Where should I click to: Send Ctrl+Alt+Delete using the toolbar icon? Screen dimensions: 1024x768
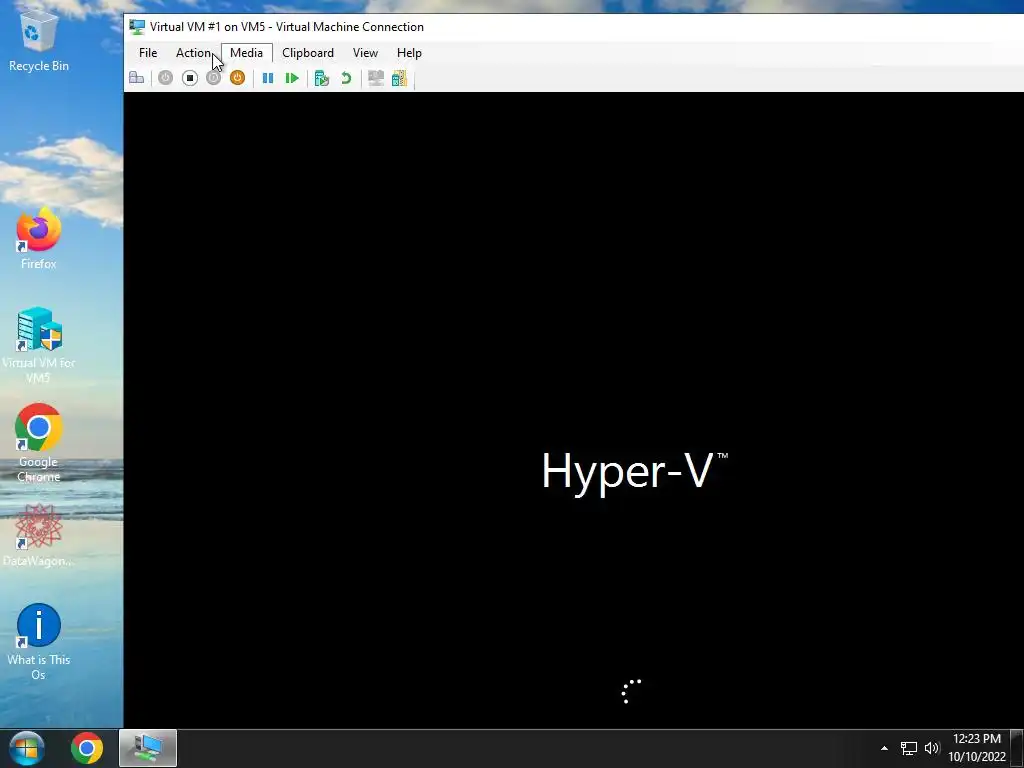[x=136, y=78]
